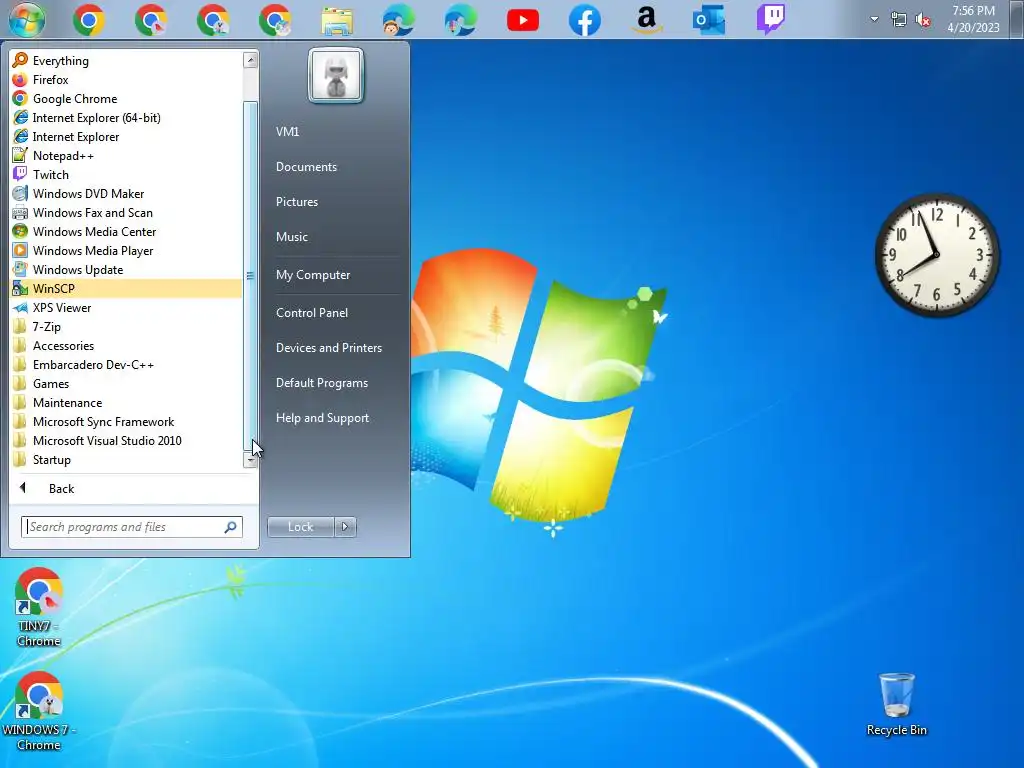
Task: Expand the Maintenance folder
Action: coord(127,403)
